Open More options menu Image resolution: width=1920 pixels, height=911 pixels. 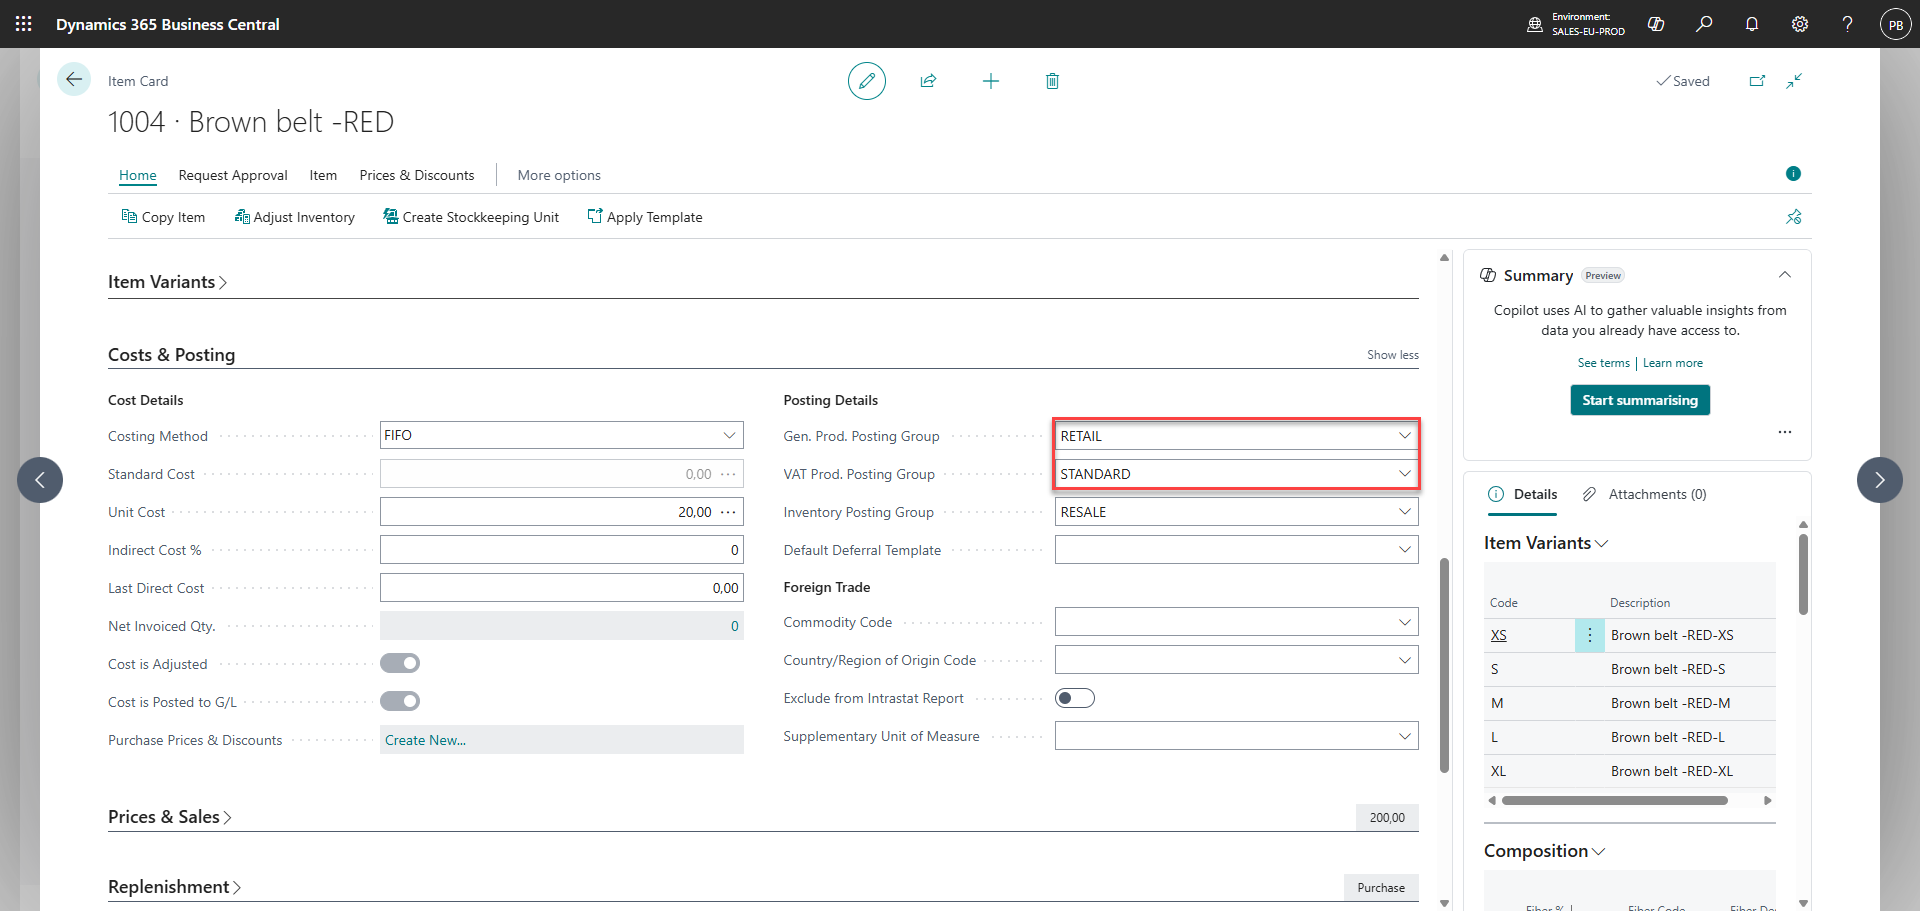tap(559, 175)
